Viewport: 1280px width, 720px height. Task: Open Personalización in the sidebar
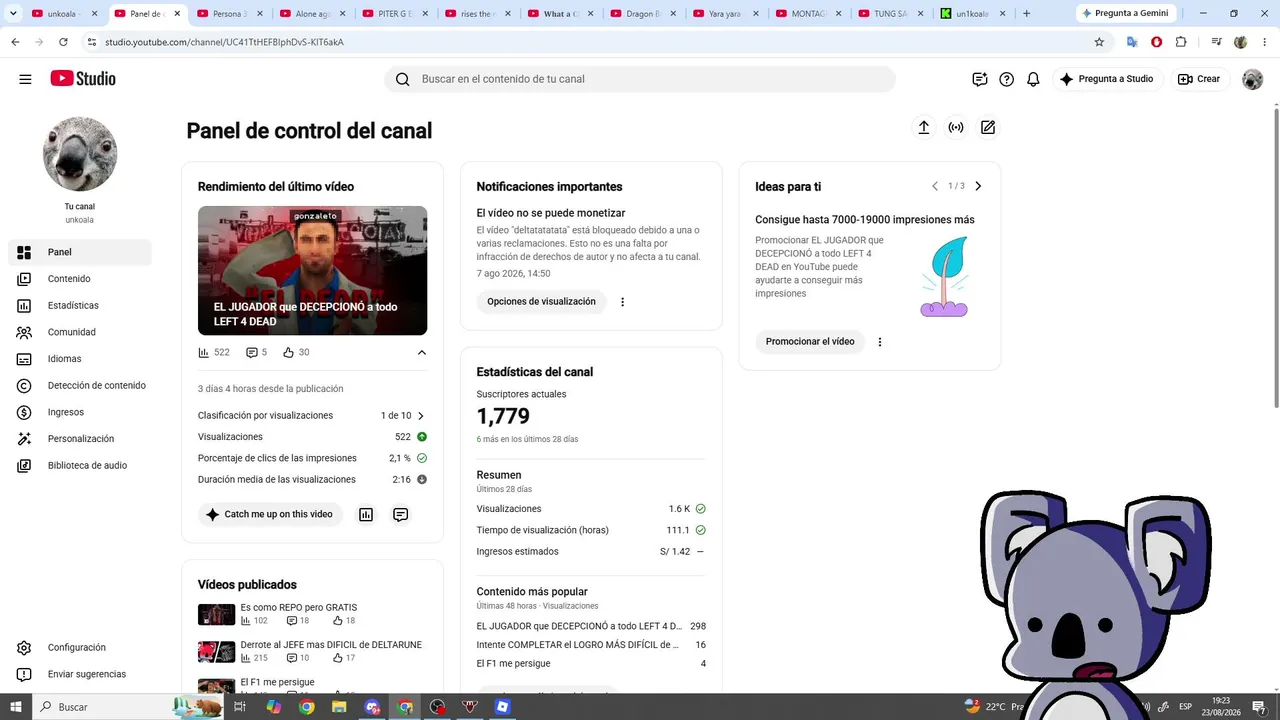(x=80, y=439)
